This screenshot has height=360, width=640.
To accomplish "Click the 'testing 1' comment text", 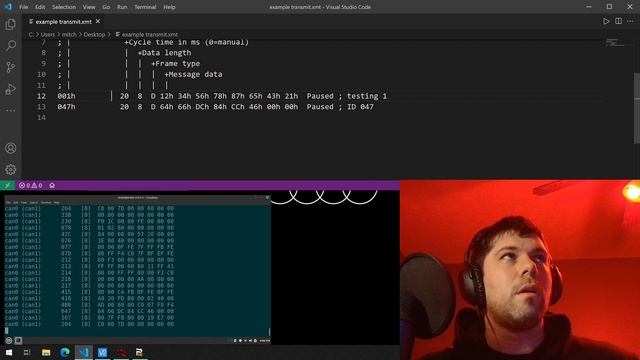I will pos(367,96).
